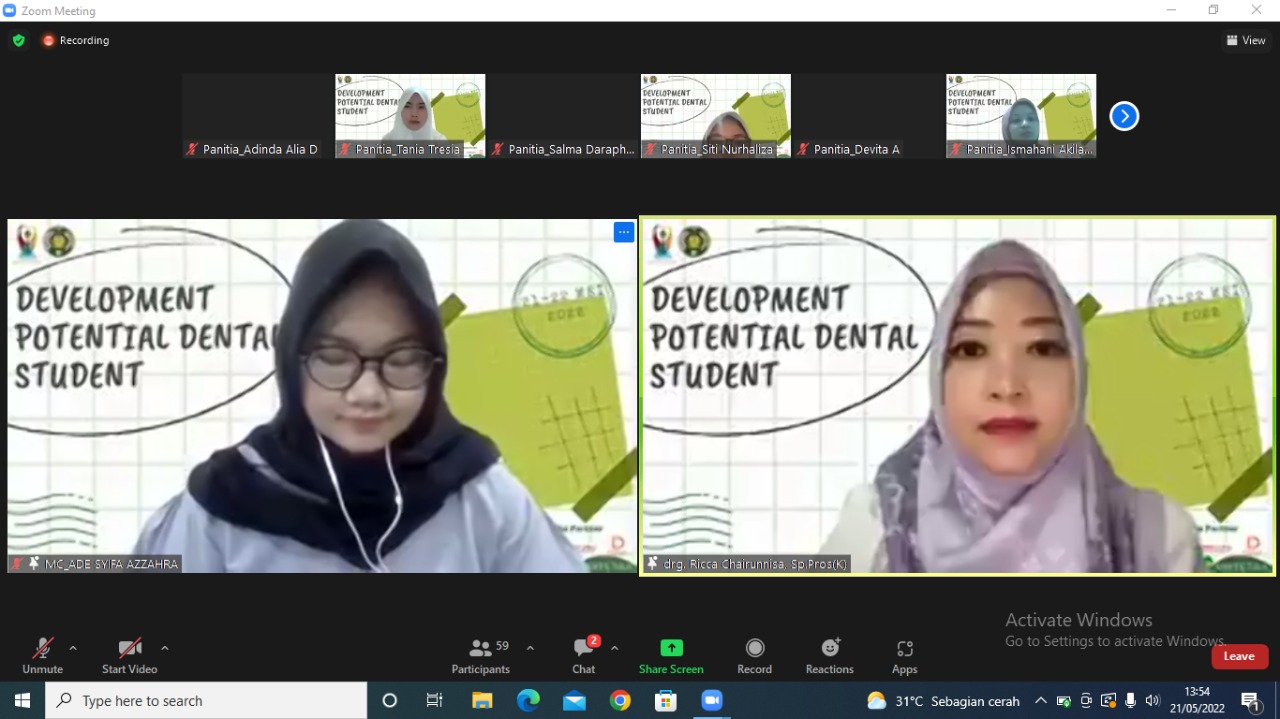This screenshot has width=1280, height=719.
Task: Turn on camera with Start Video
Action: [129, 656]
